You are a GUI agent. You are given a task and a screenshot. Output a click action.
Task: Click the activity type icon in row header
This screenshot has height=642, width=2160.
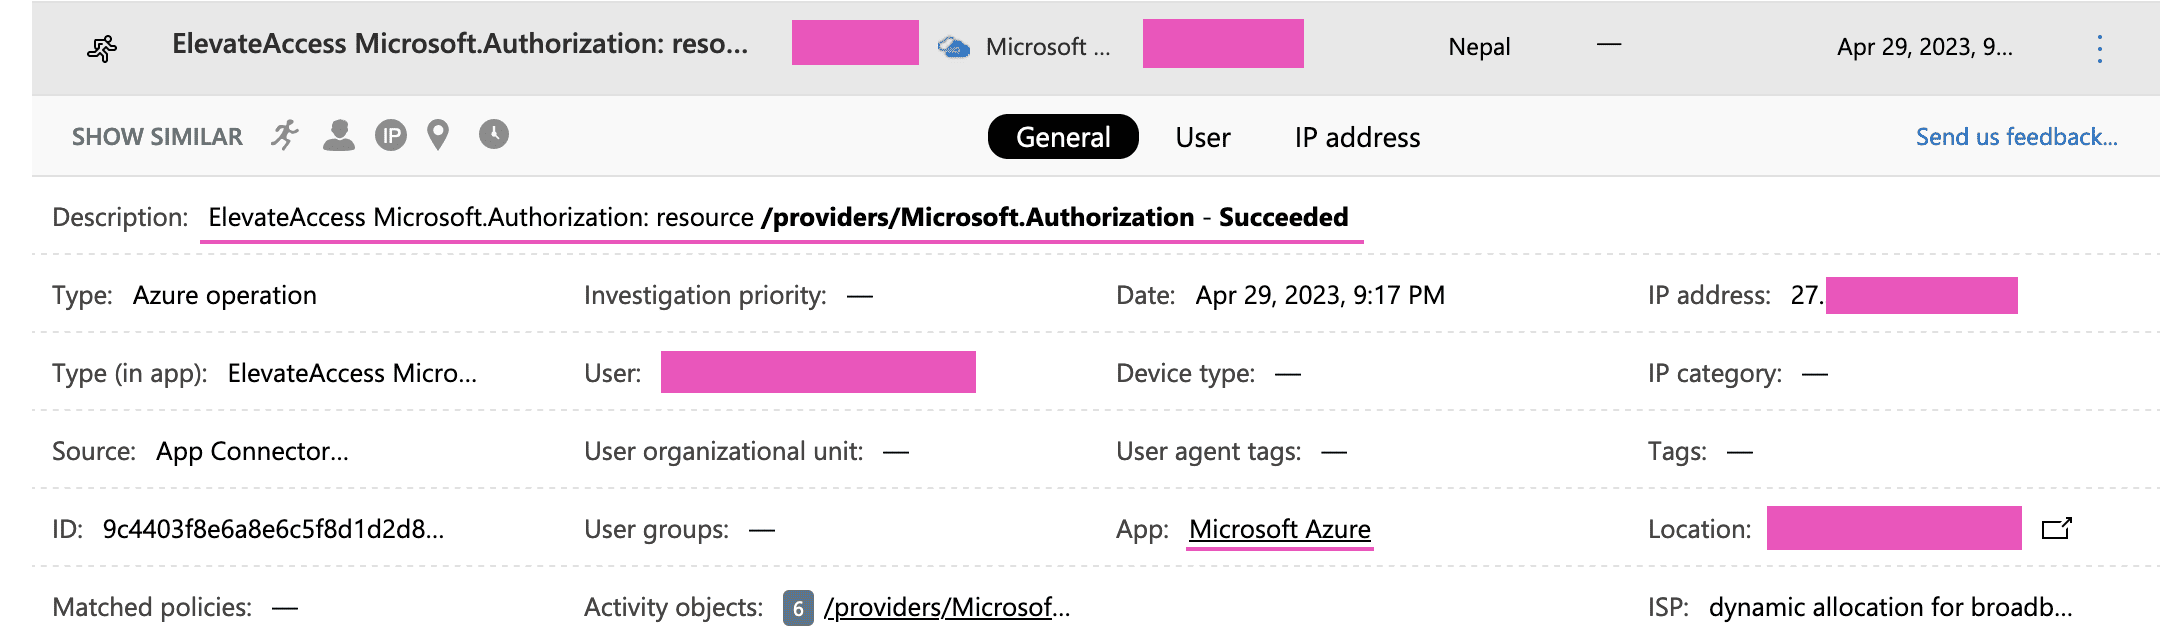coord(102,48)
